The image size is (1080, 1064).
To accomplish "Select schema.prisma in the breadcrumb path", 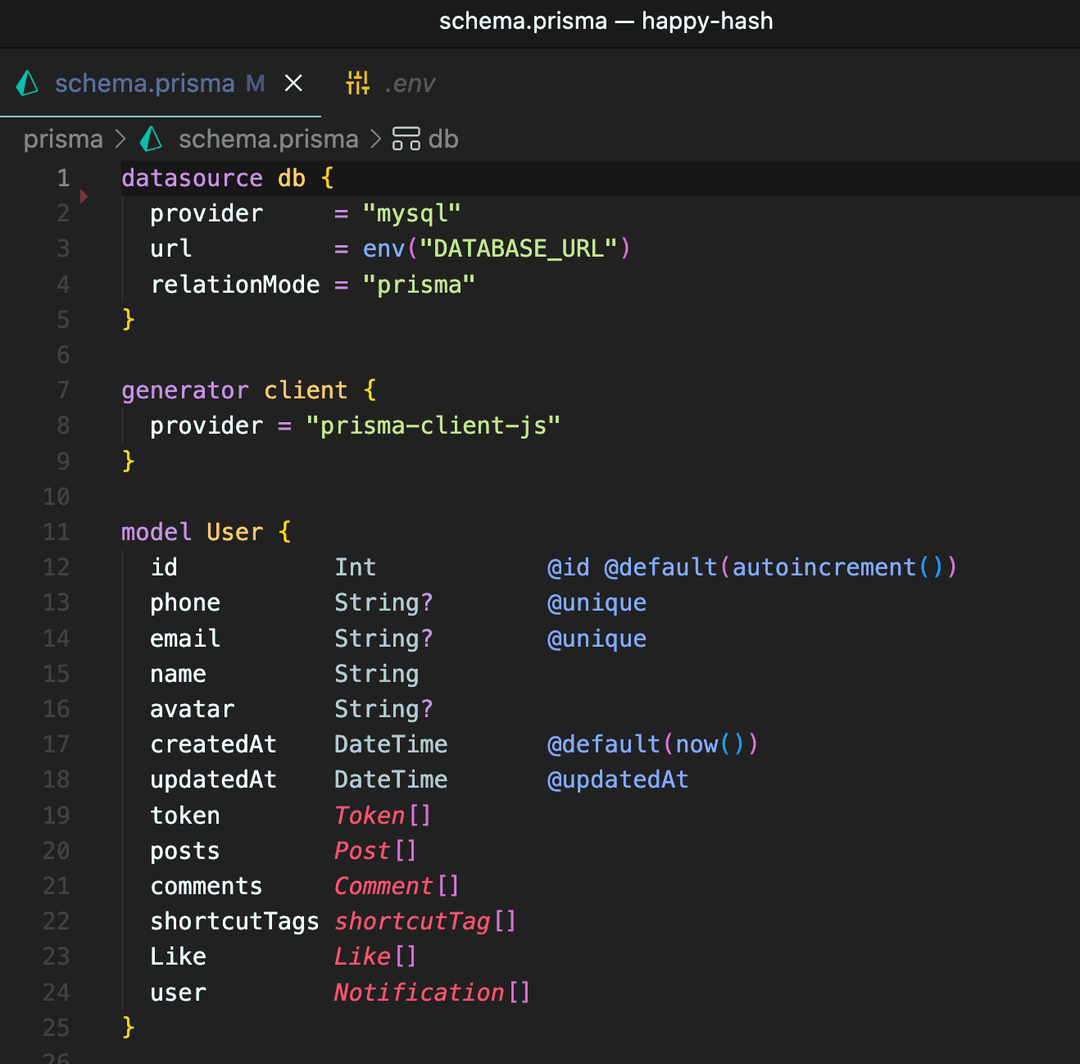I will [268, 139].
